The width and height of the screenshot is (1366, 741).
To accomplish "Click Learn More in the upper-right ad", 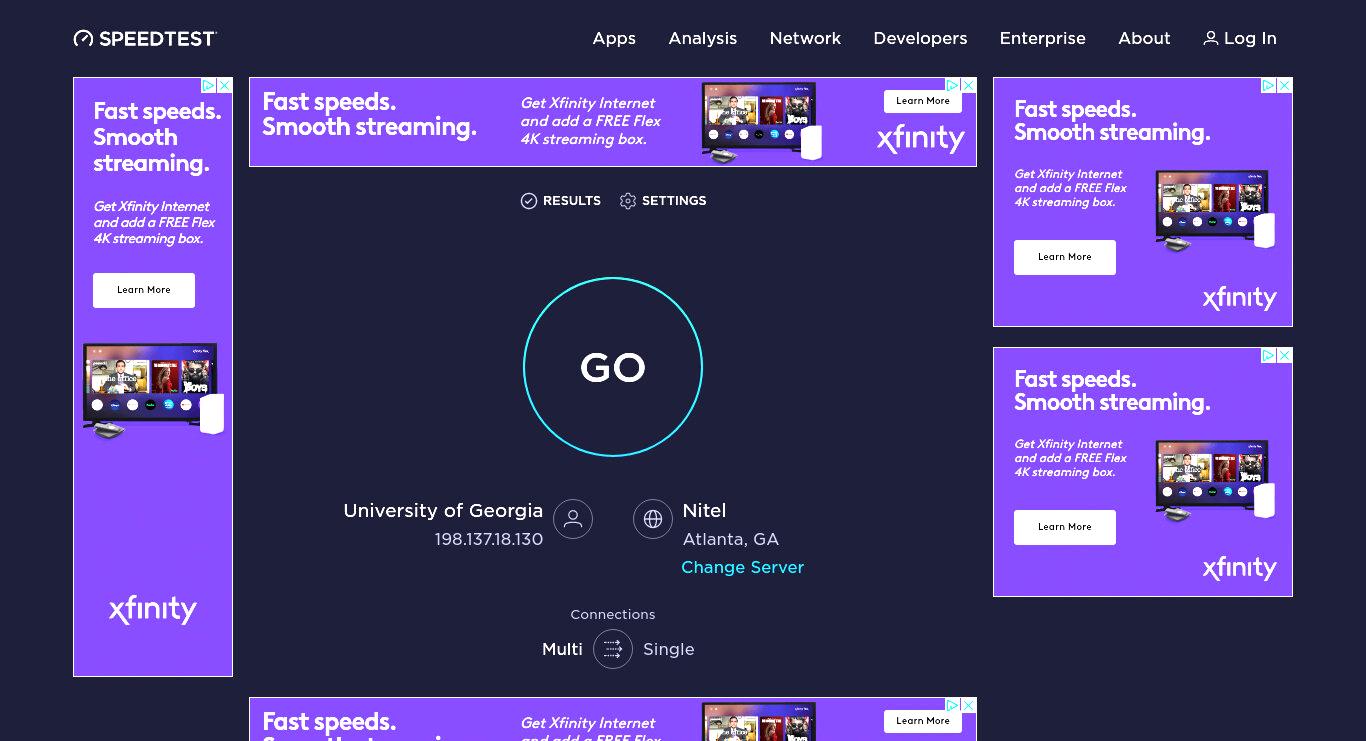I will [1064, 257].
